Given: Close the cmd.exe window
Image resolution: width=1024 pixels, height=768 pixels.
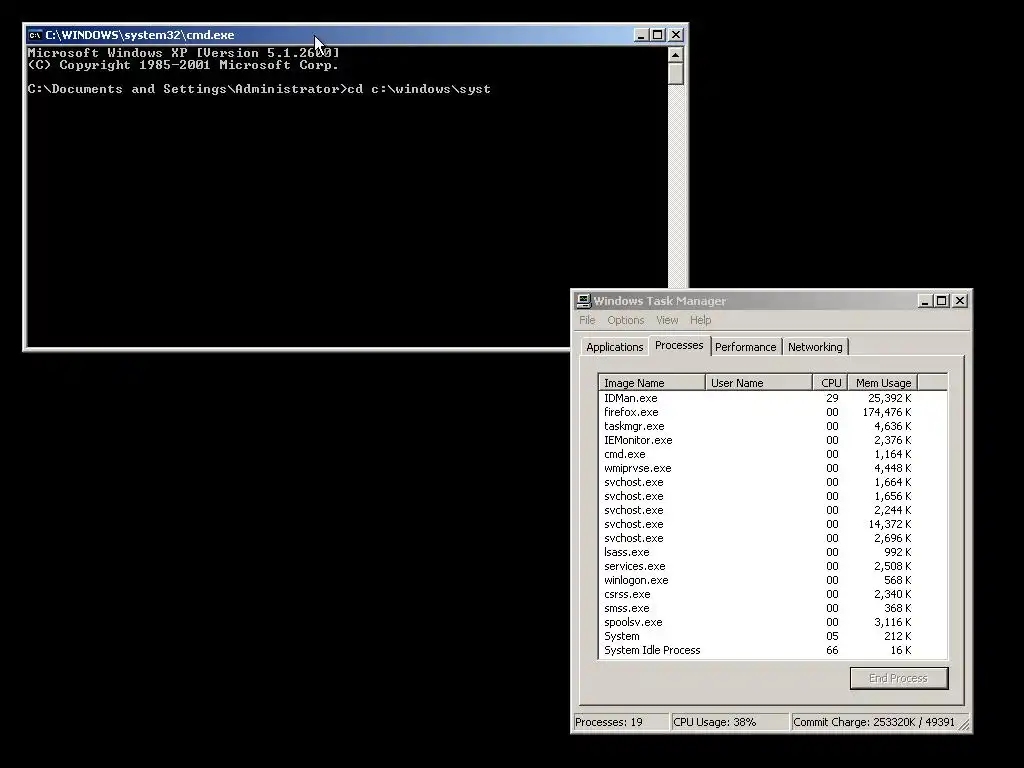Looking at the screenshot, I should [x=676, y=35].
